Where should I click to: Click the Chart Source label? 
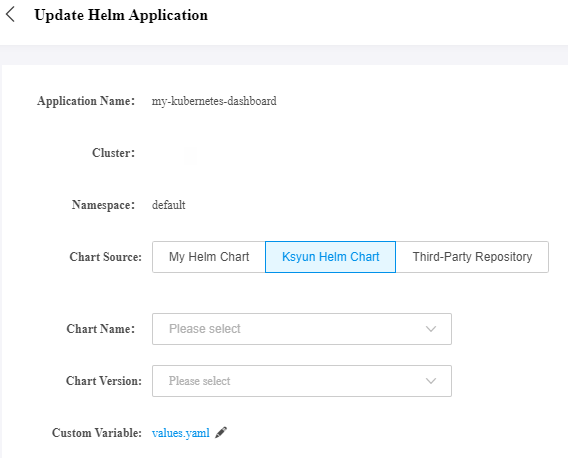105,257
